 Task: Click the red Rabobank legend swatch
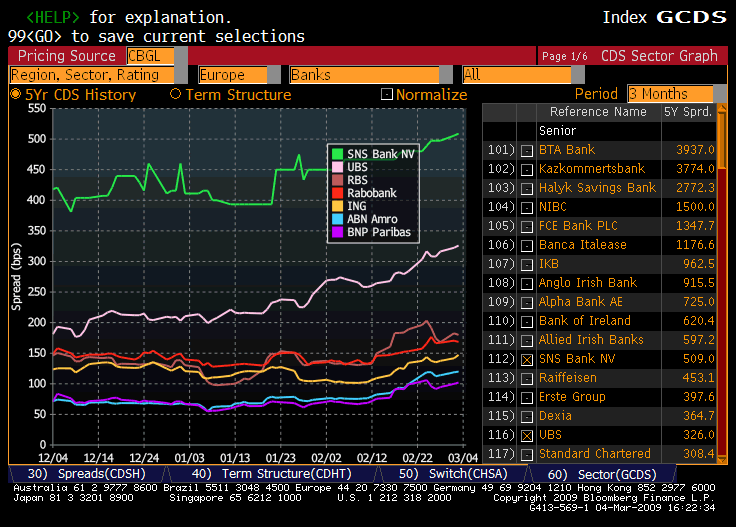(337, 193)
